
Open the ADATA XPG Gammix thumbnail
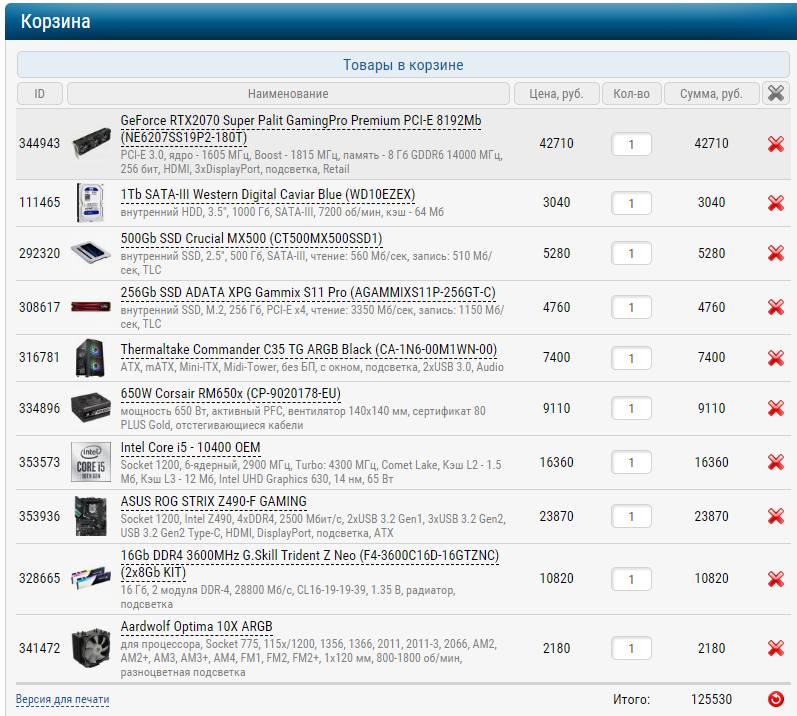point(91,306)
